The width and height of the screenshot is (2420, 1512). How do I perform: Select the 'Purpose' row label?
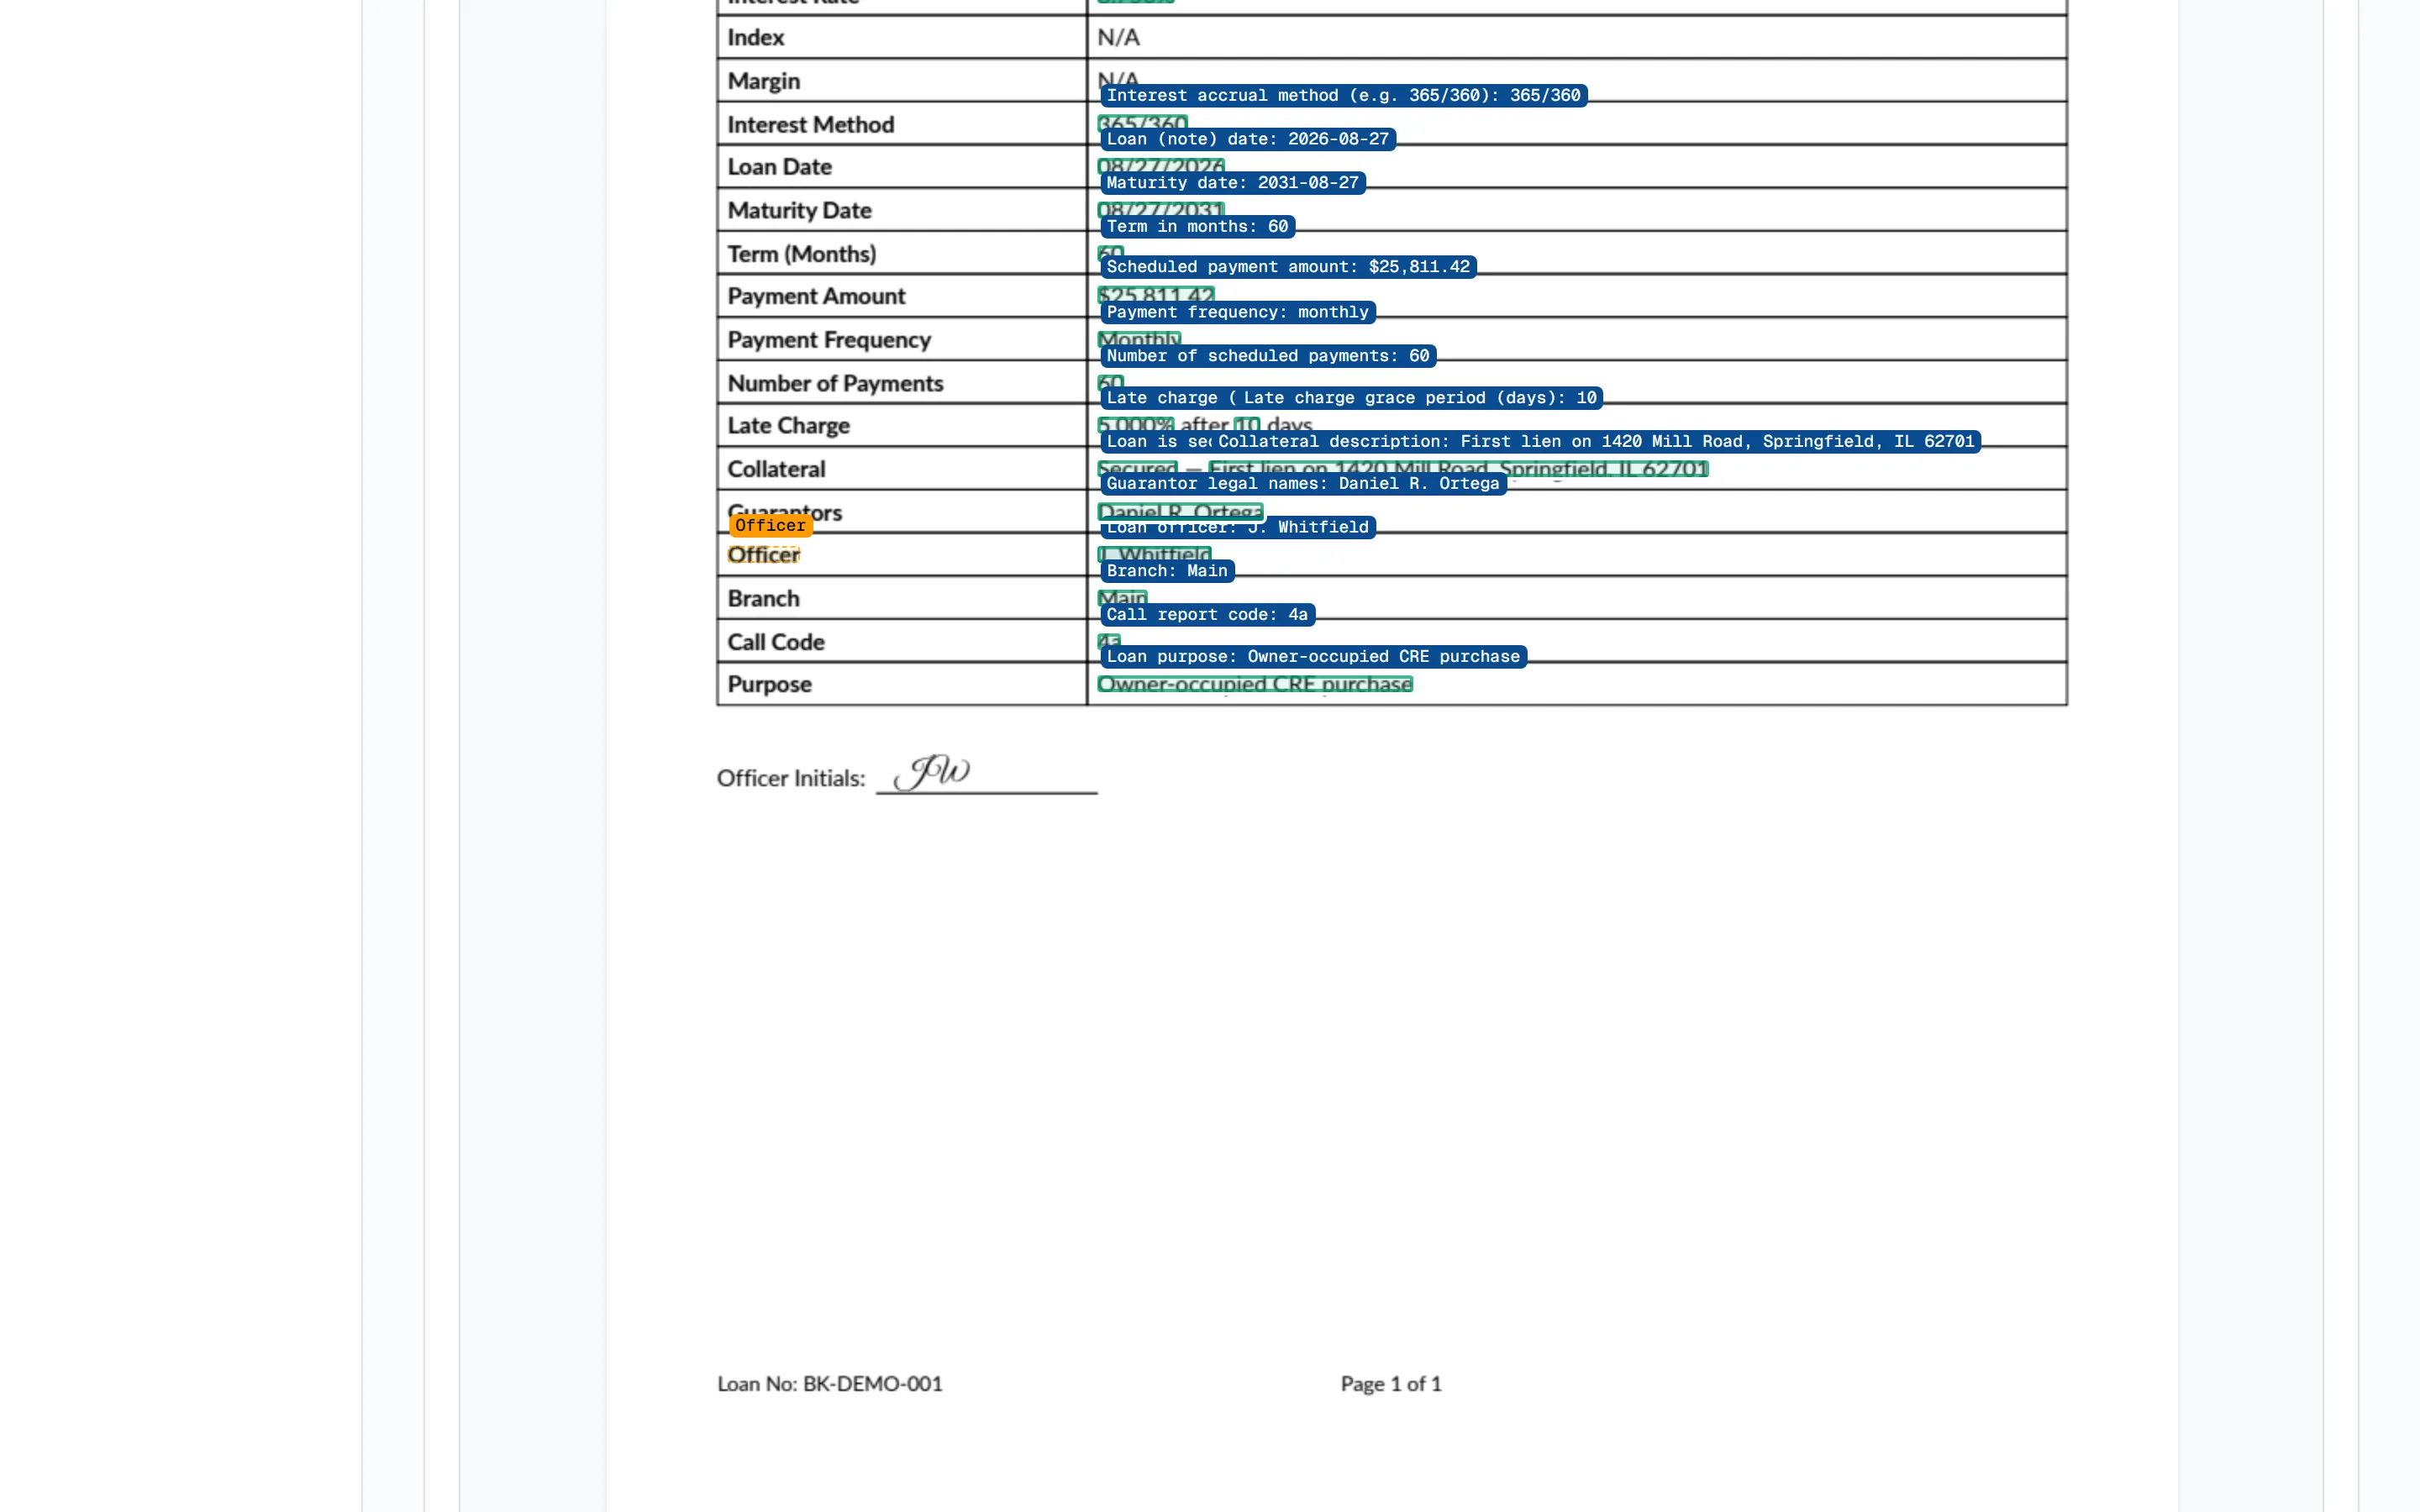770,685
